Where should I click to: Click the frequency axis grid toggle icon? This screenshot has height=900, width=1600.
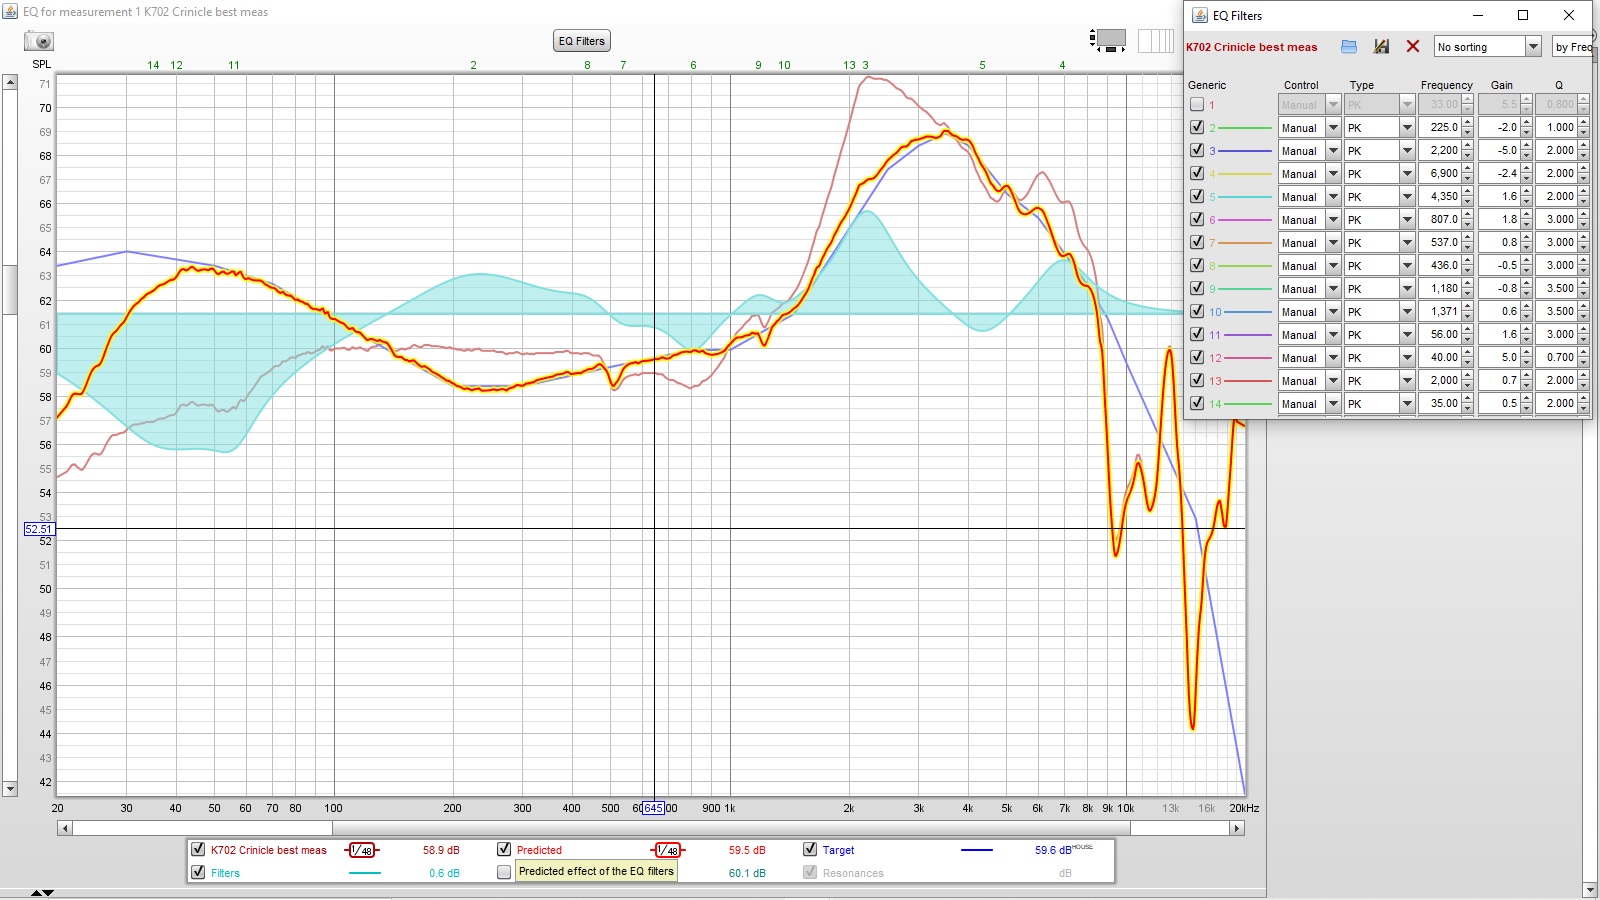(x=1155, y=41)
